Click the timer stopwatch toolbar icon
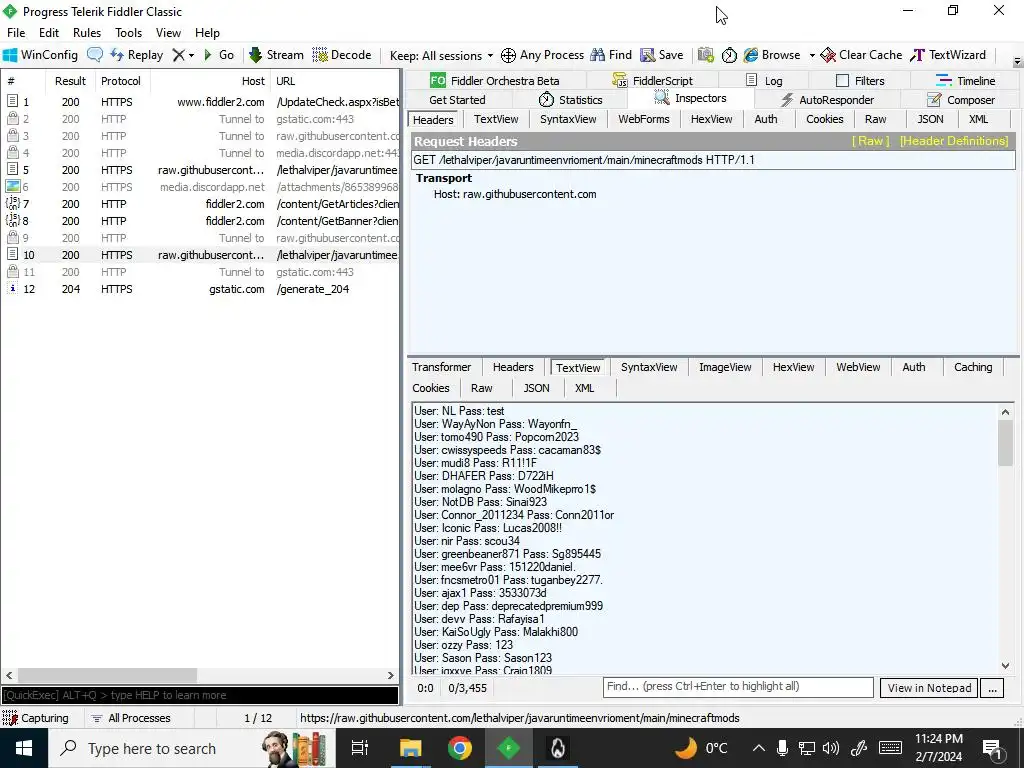The height and width of the screenshot is (768, 1024). click(729, 55)
